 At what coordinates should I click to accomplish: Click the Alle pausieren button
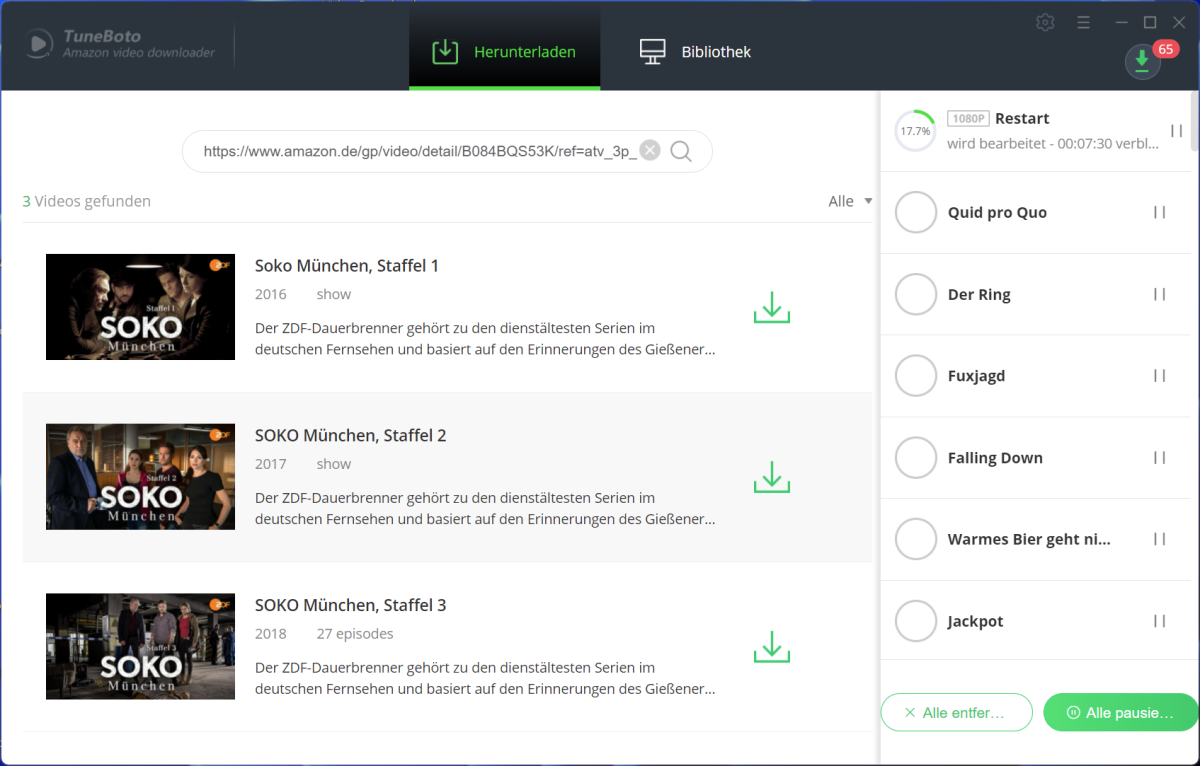pos(1119,712)
